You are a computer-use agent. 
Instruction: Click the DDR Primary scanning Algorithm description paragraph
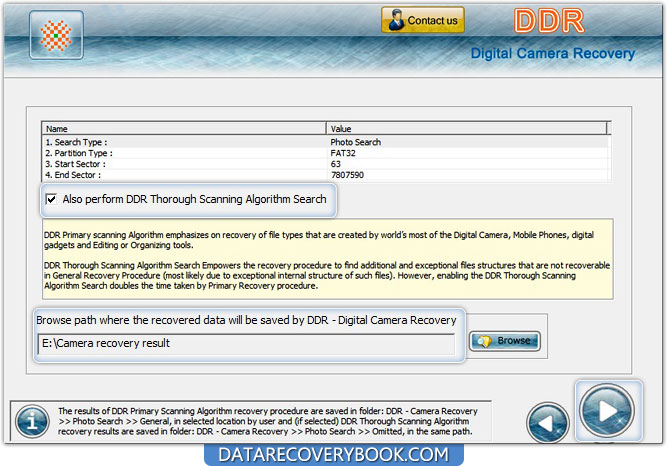319,240
